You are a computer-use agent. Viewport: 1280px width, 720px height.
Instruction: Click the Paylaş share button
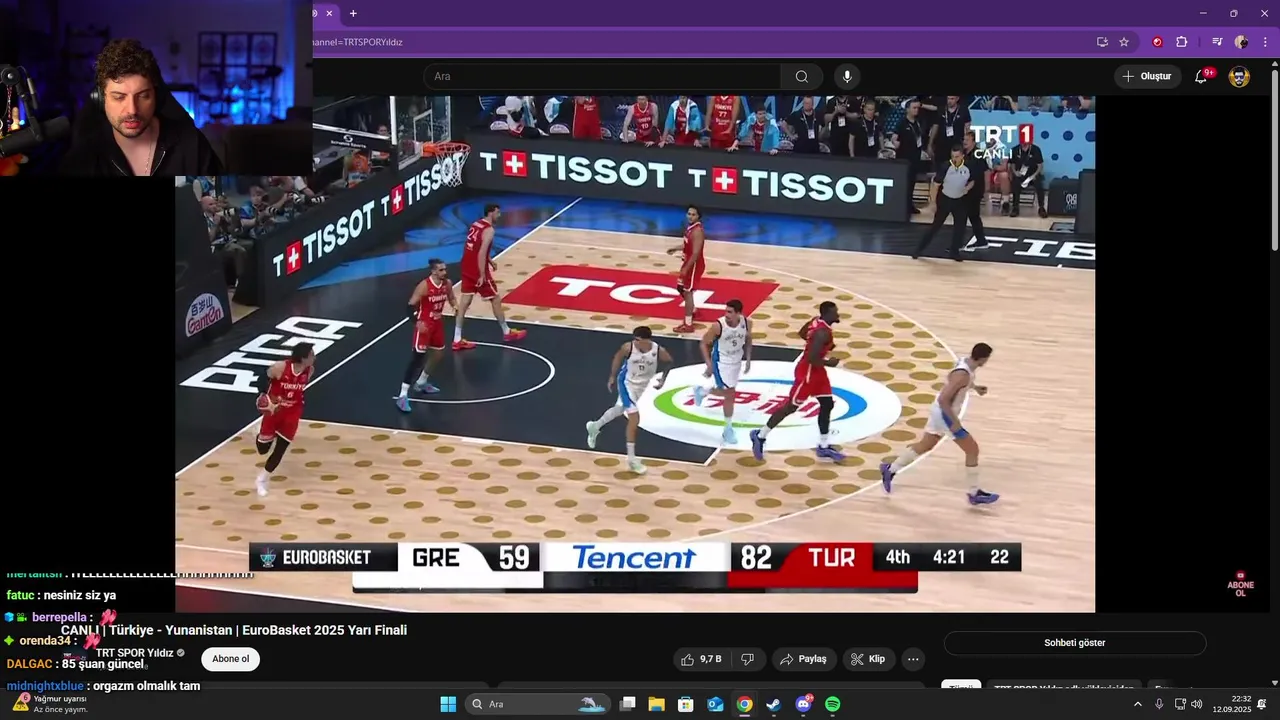803,659
